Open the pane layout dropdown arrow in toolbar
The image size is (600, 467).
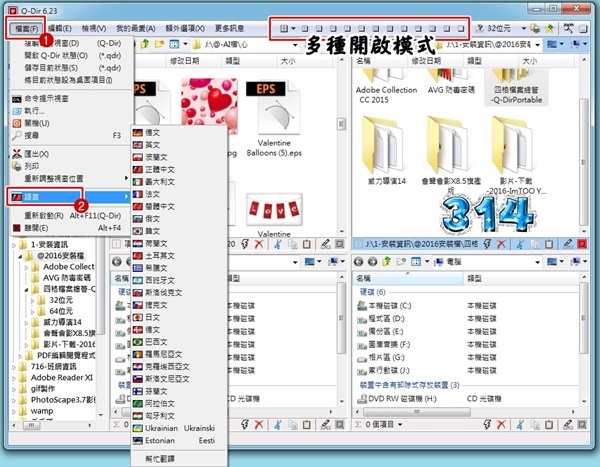293,29
